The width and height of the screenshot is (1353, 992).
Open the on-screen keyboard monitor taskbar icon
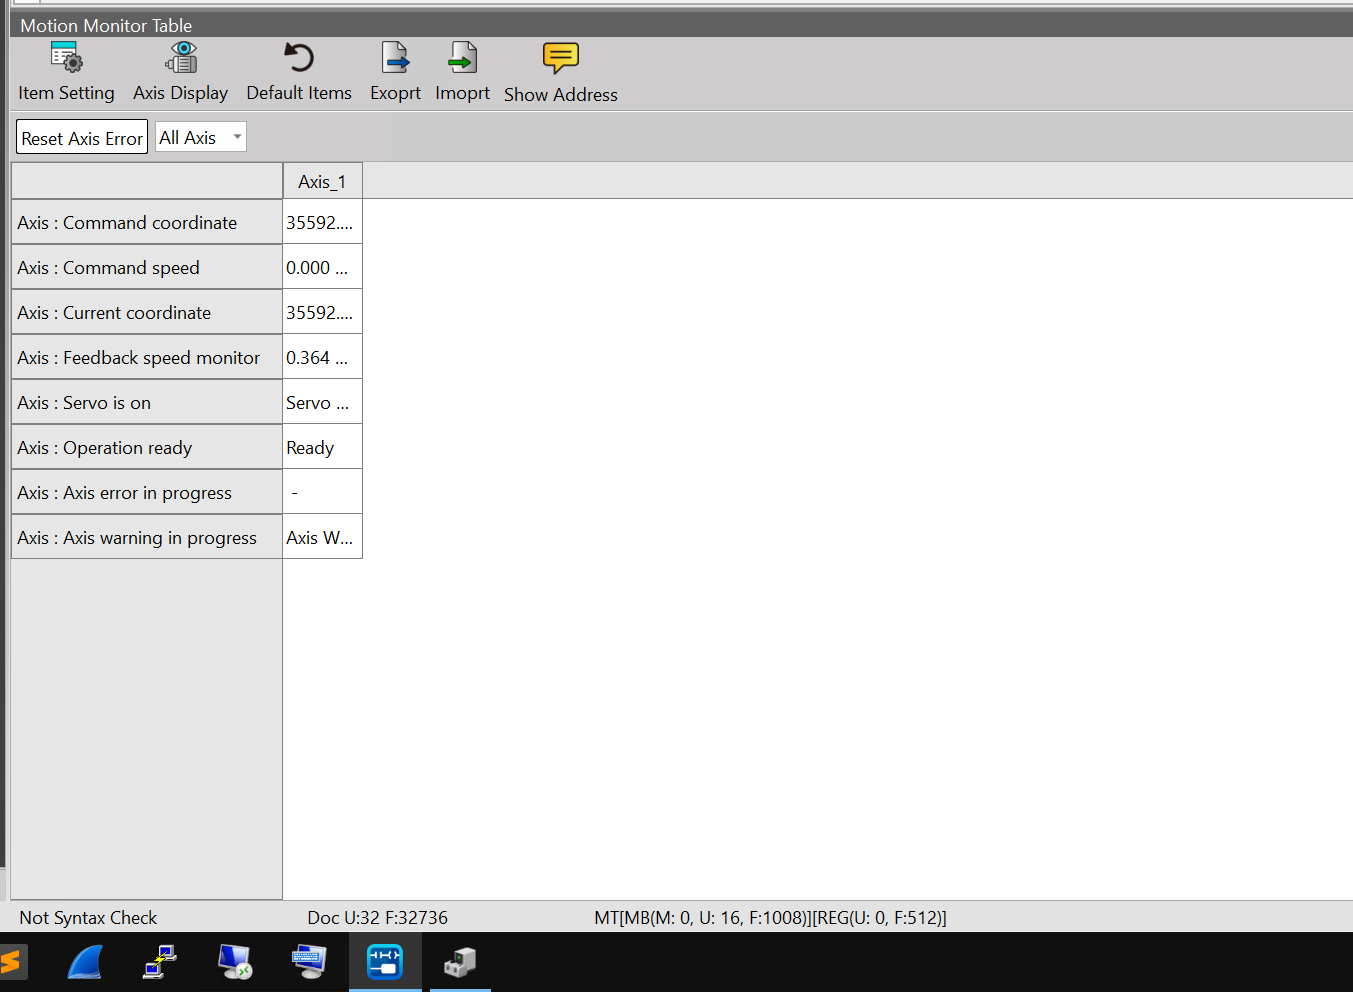tap(309, 962)
